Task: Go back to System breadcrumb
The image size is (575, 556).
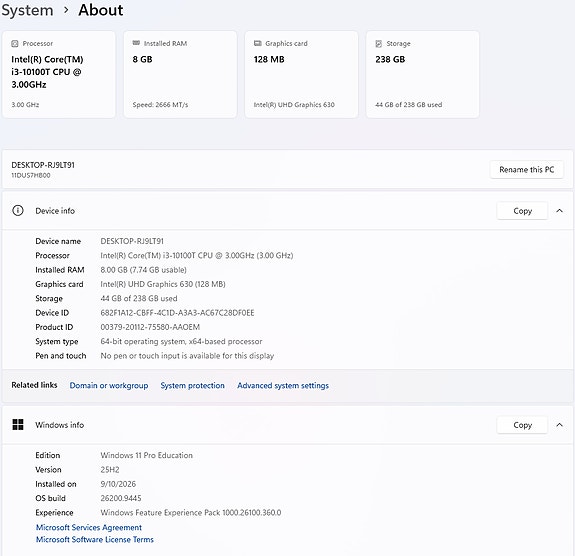Action: coord(27,10)
